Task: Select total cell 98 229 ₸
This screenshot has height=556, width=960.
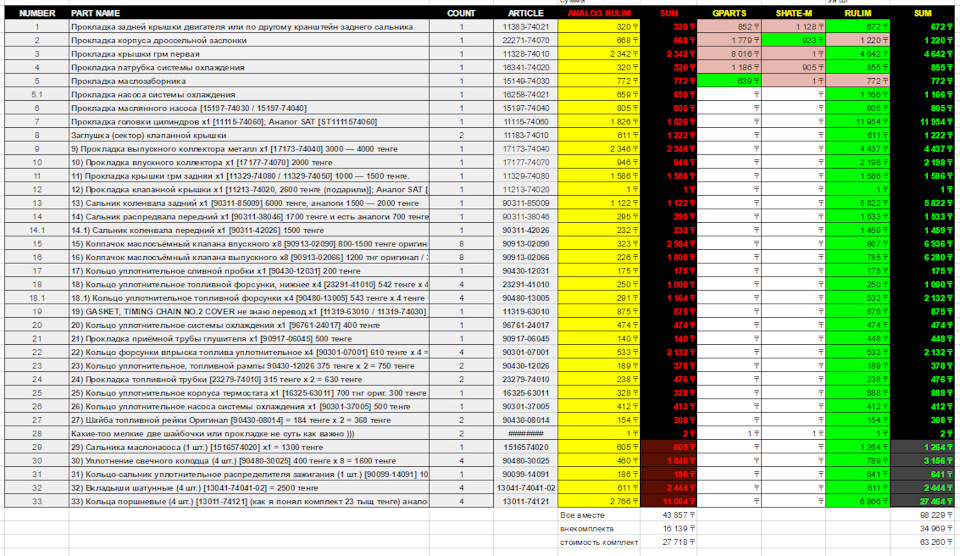Action: pos(922,515)
